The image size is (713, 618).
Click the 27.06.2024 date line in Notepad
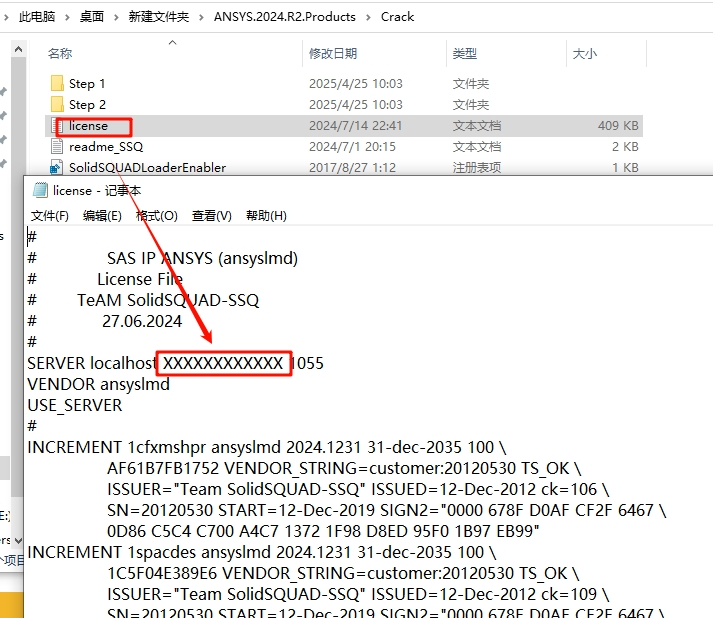click(142, 321)
